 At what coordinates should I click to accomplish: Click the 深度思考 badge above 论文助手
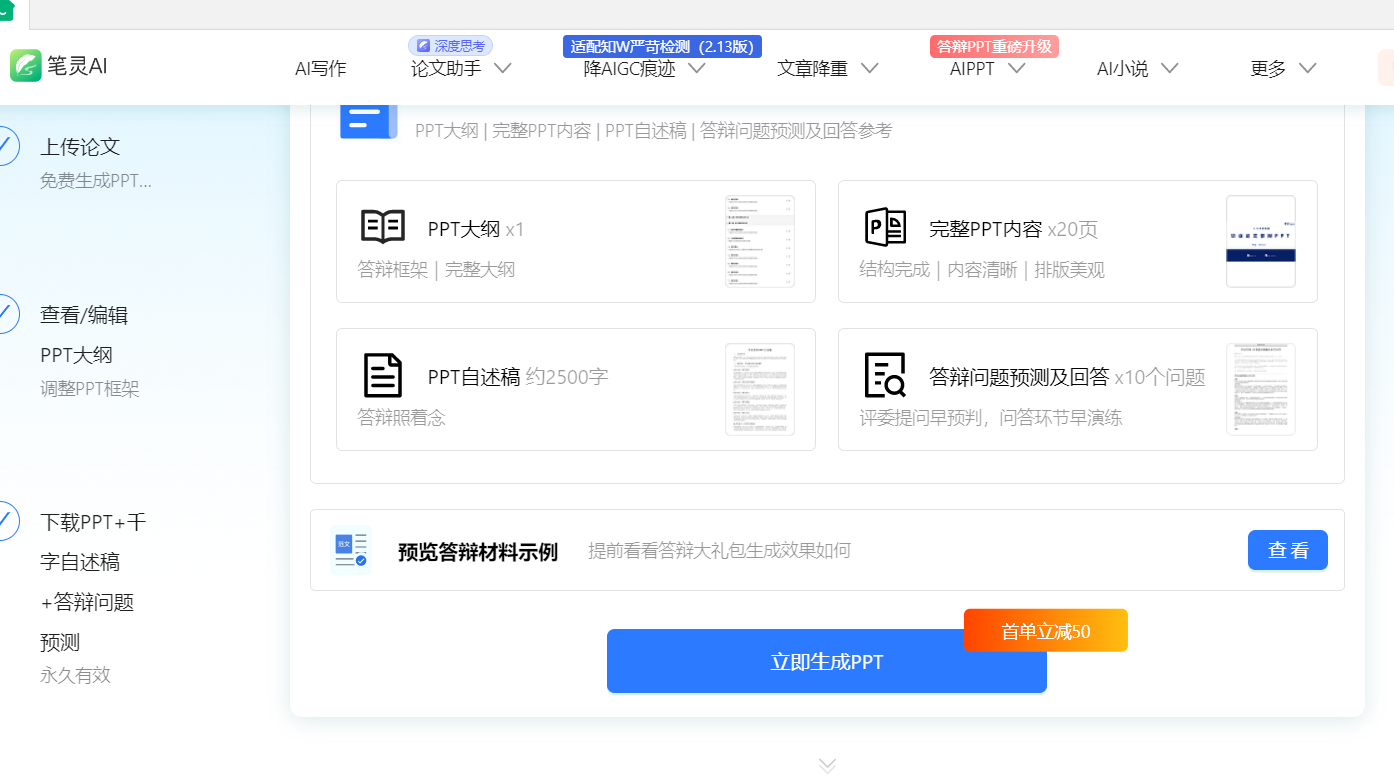point(449,45)
